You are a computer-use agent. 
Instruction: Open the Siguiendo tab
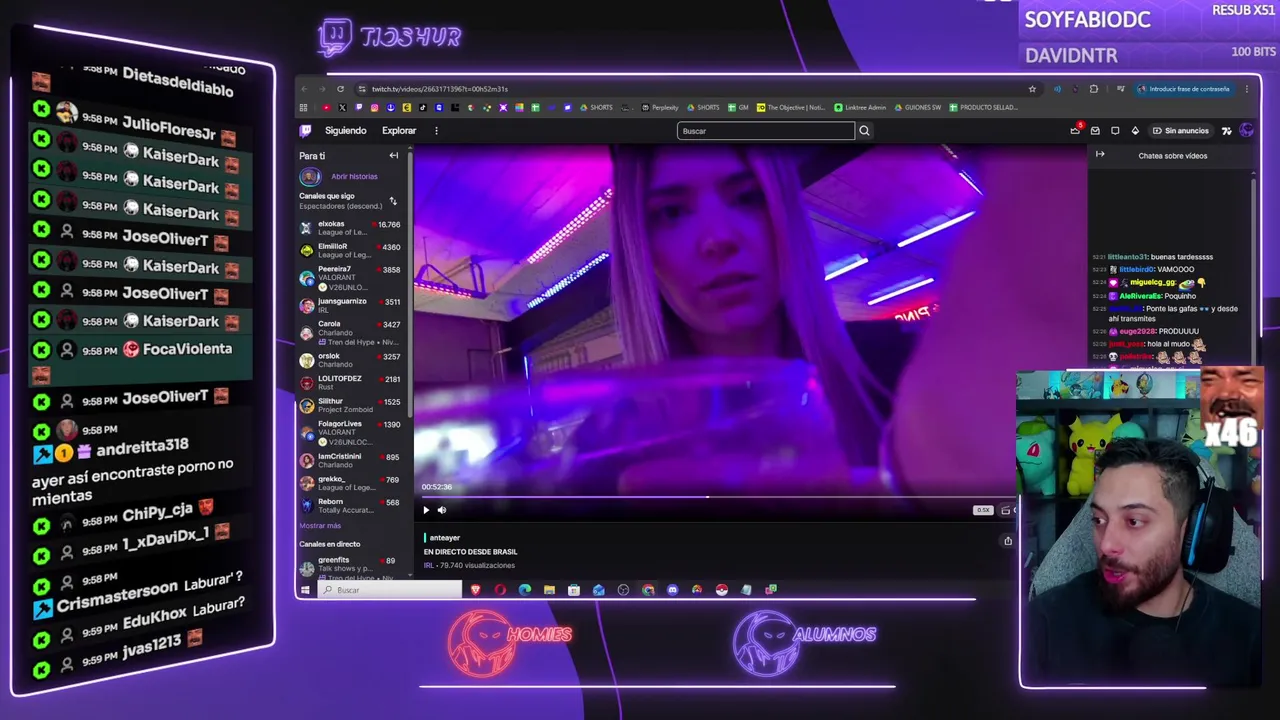tap(346, 130)
